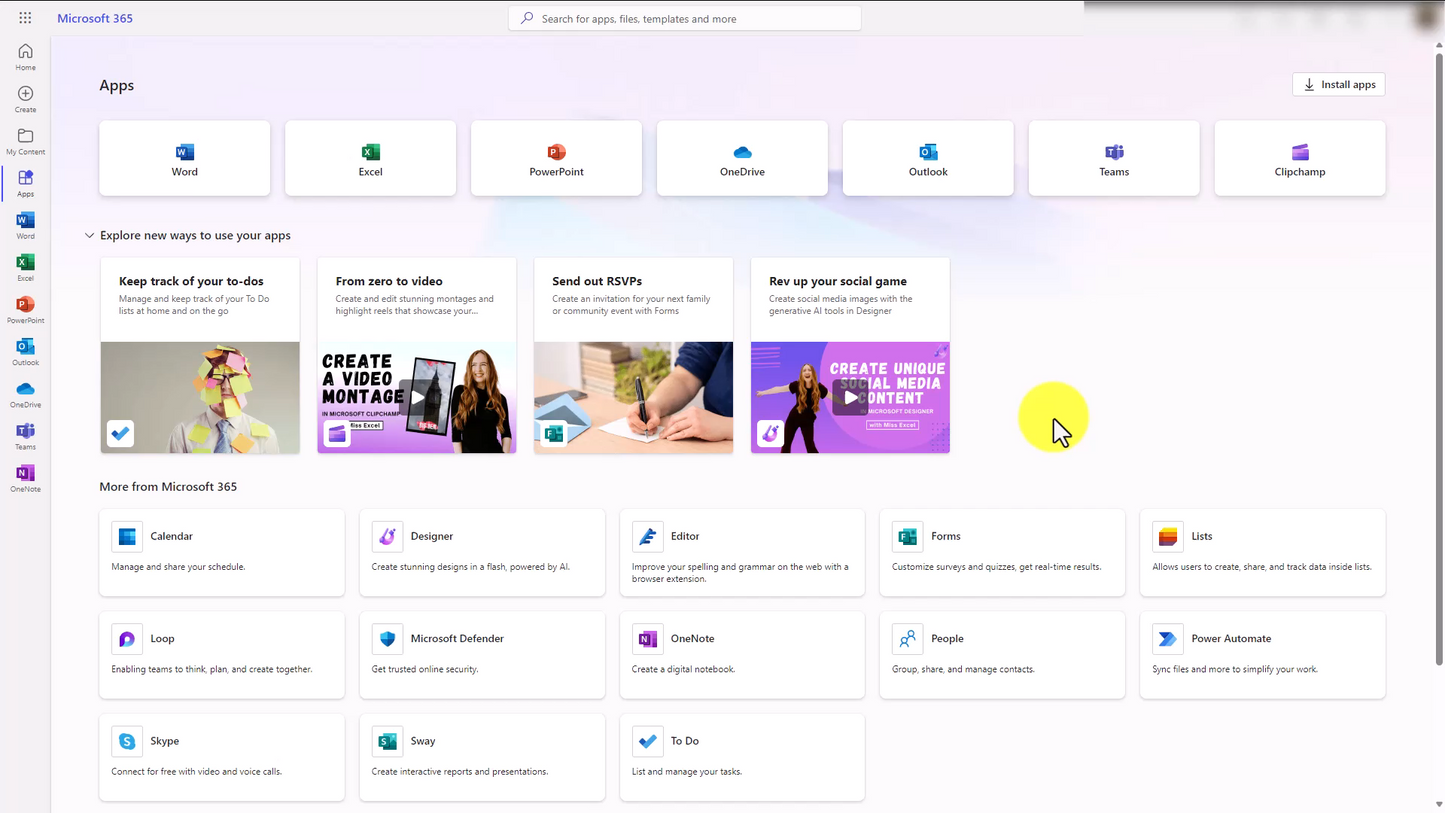Click the Install apps button

tap(1338, 84)
